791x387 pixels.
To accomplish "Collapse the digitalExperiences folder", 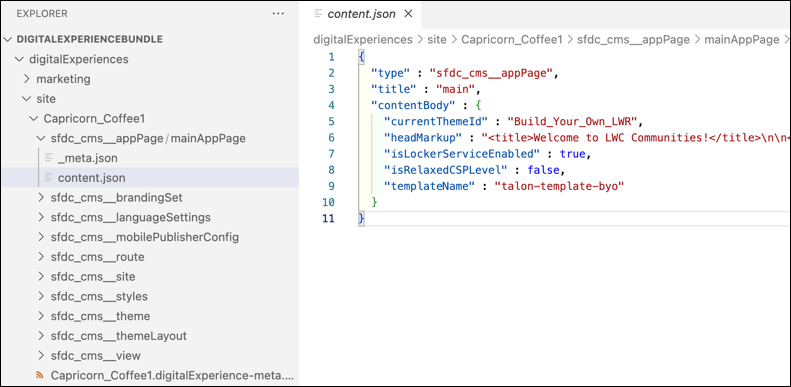I will pyautogui.click(x=20, y=59).
